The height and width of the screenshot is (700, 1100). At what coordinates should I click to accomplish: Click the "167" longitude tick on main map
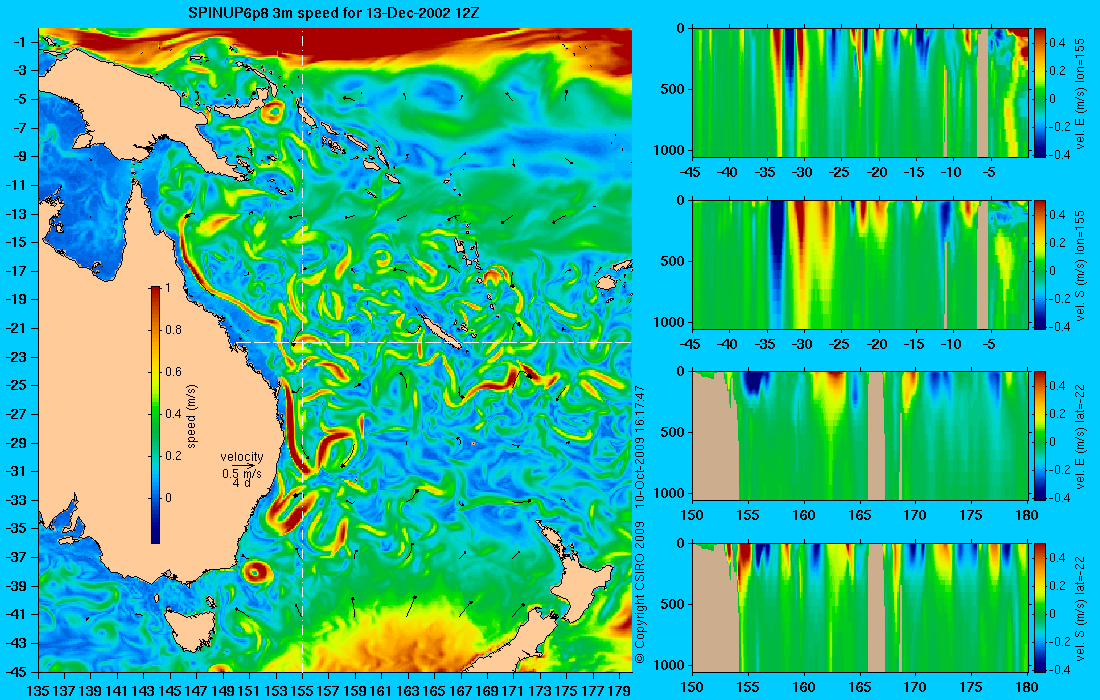coord(460,691)
